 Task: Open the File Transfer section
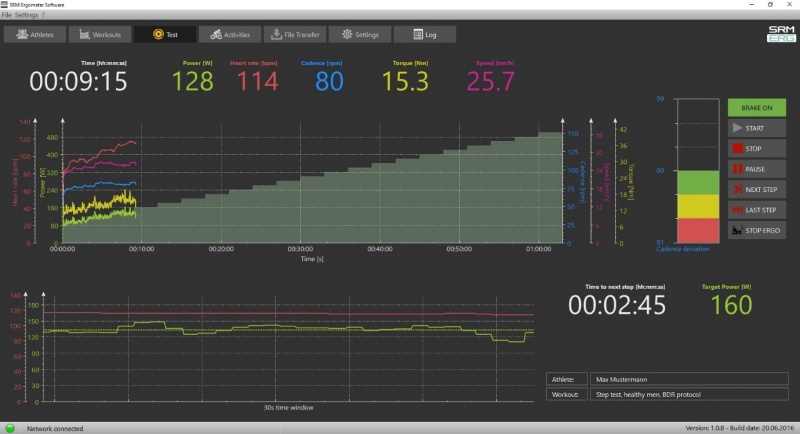(x=294, y=34)
